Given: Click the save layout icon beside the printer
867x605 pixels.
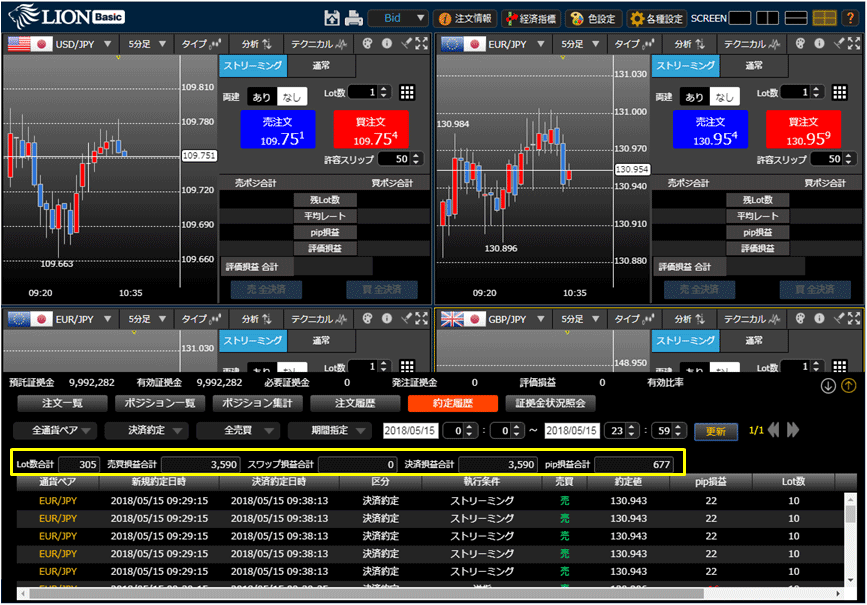Looking at the screenshot, I should [x=332, y=18].
